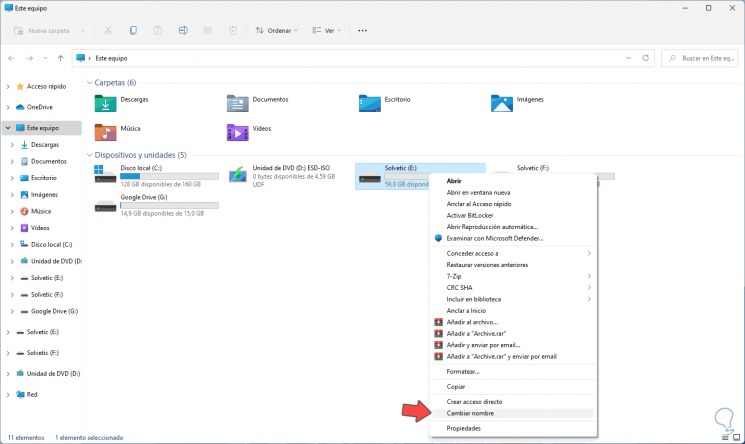This screenshot has width=745, height=444.
Task: Select Solvetic (F:) under Este equipo in sidebar
Action: click(x=47, y=295)
